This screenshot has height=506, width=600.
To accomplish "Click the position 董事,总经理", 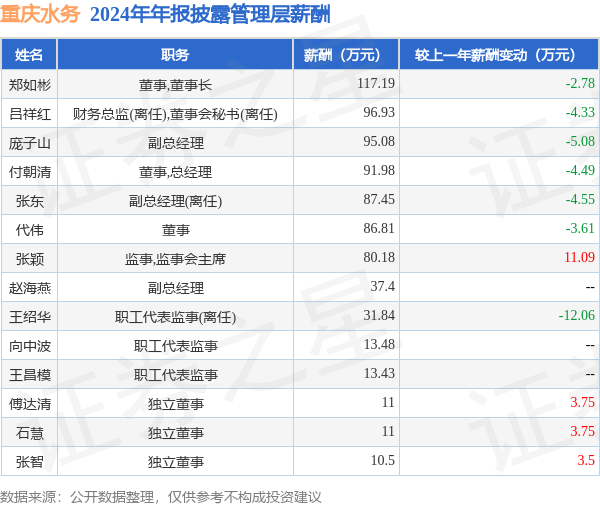I will (x=175, y=172).
